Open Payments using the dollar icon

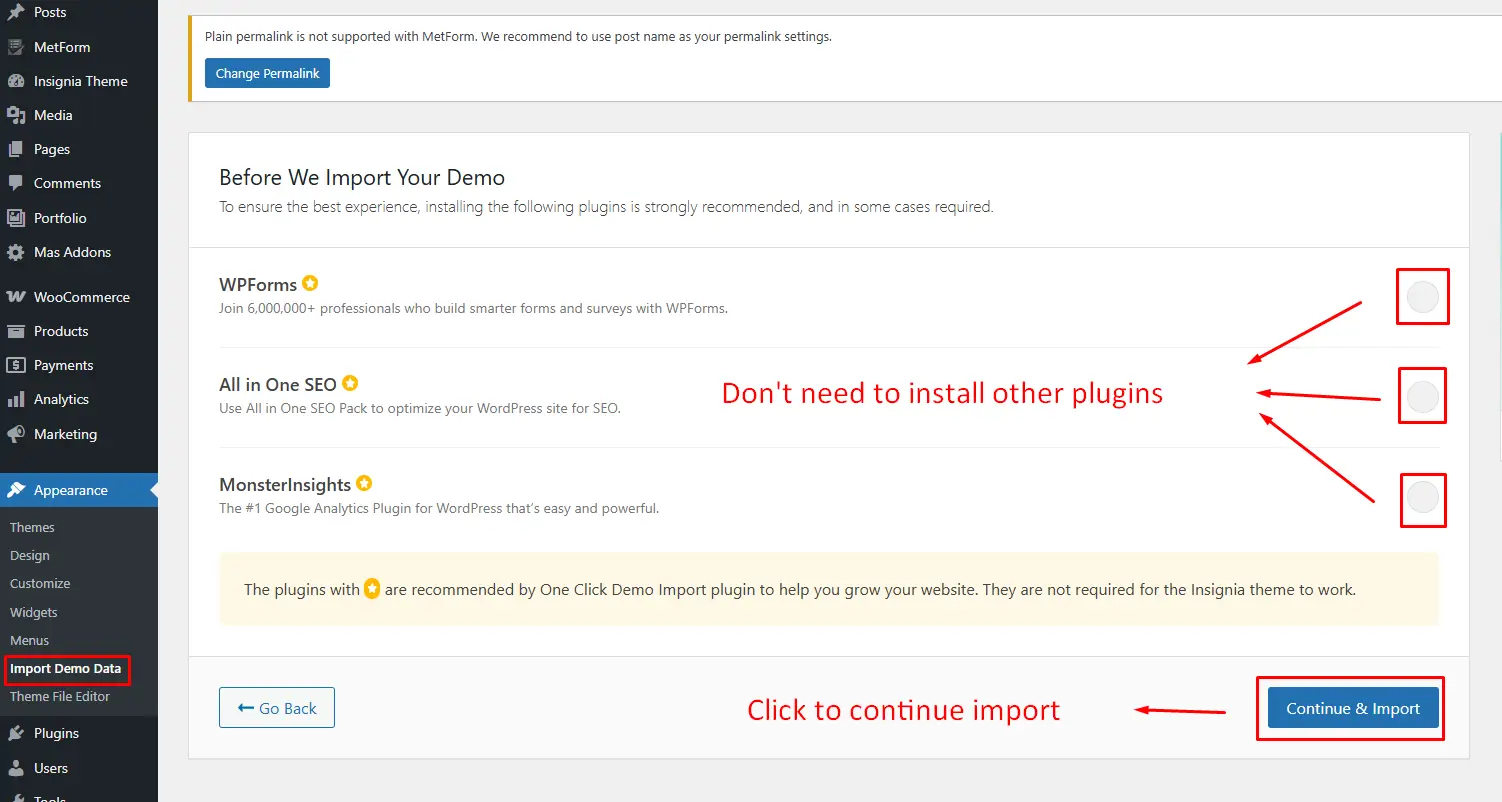pos(16,365)
